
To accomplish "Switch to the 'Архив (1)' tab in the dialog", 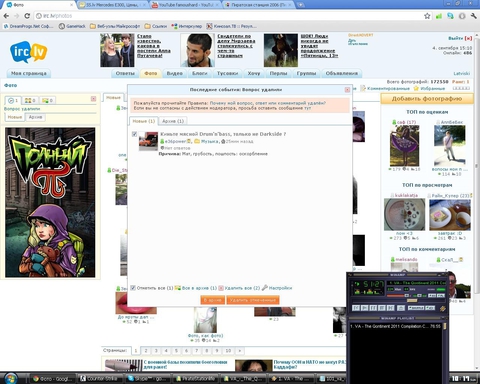I will click(173, 121).
